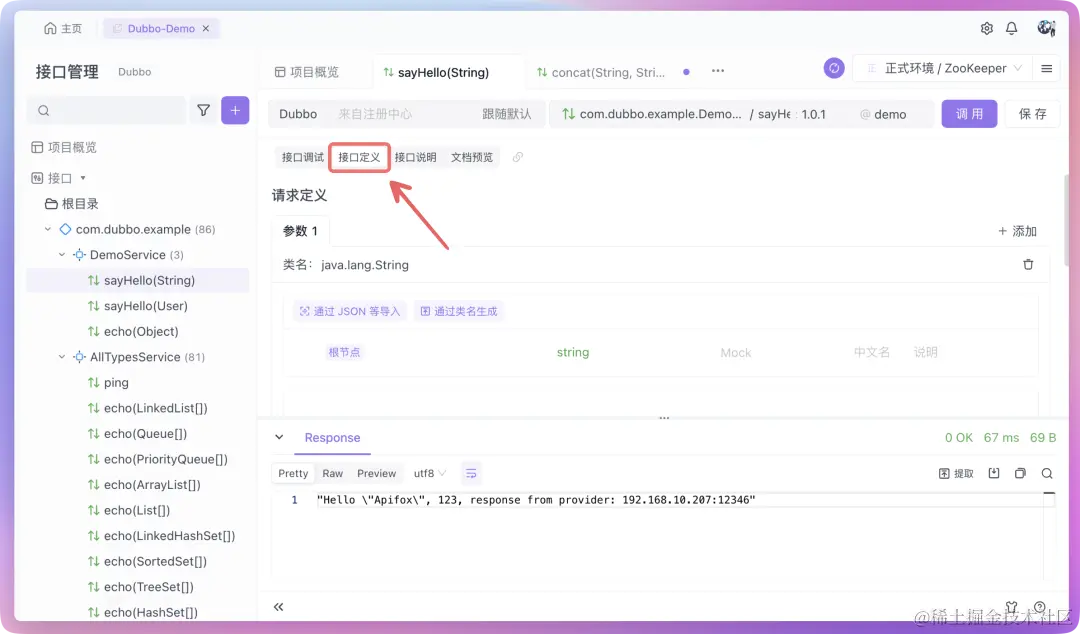Click the purple 调用 button
Image resolution: width=1080 pixels, height=634 pixels.
tap(969, 114)
